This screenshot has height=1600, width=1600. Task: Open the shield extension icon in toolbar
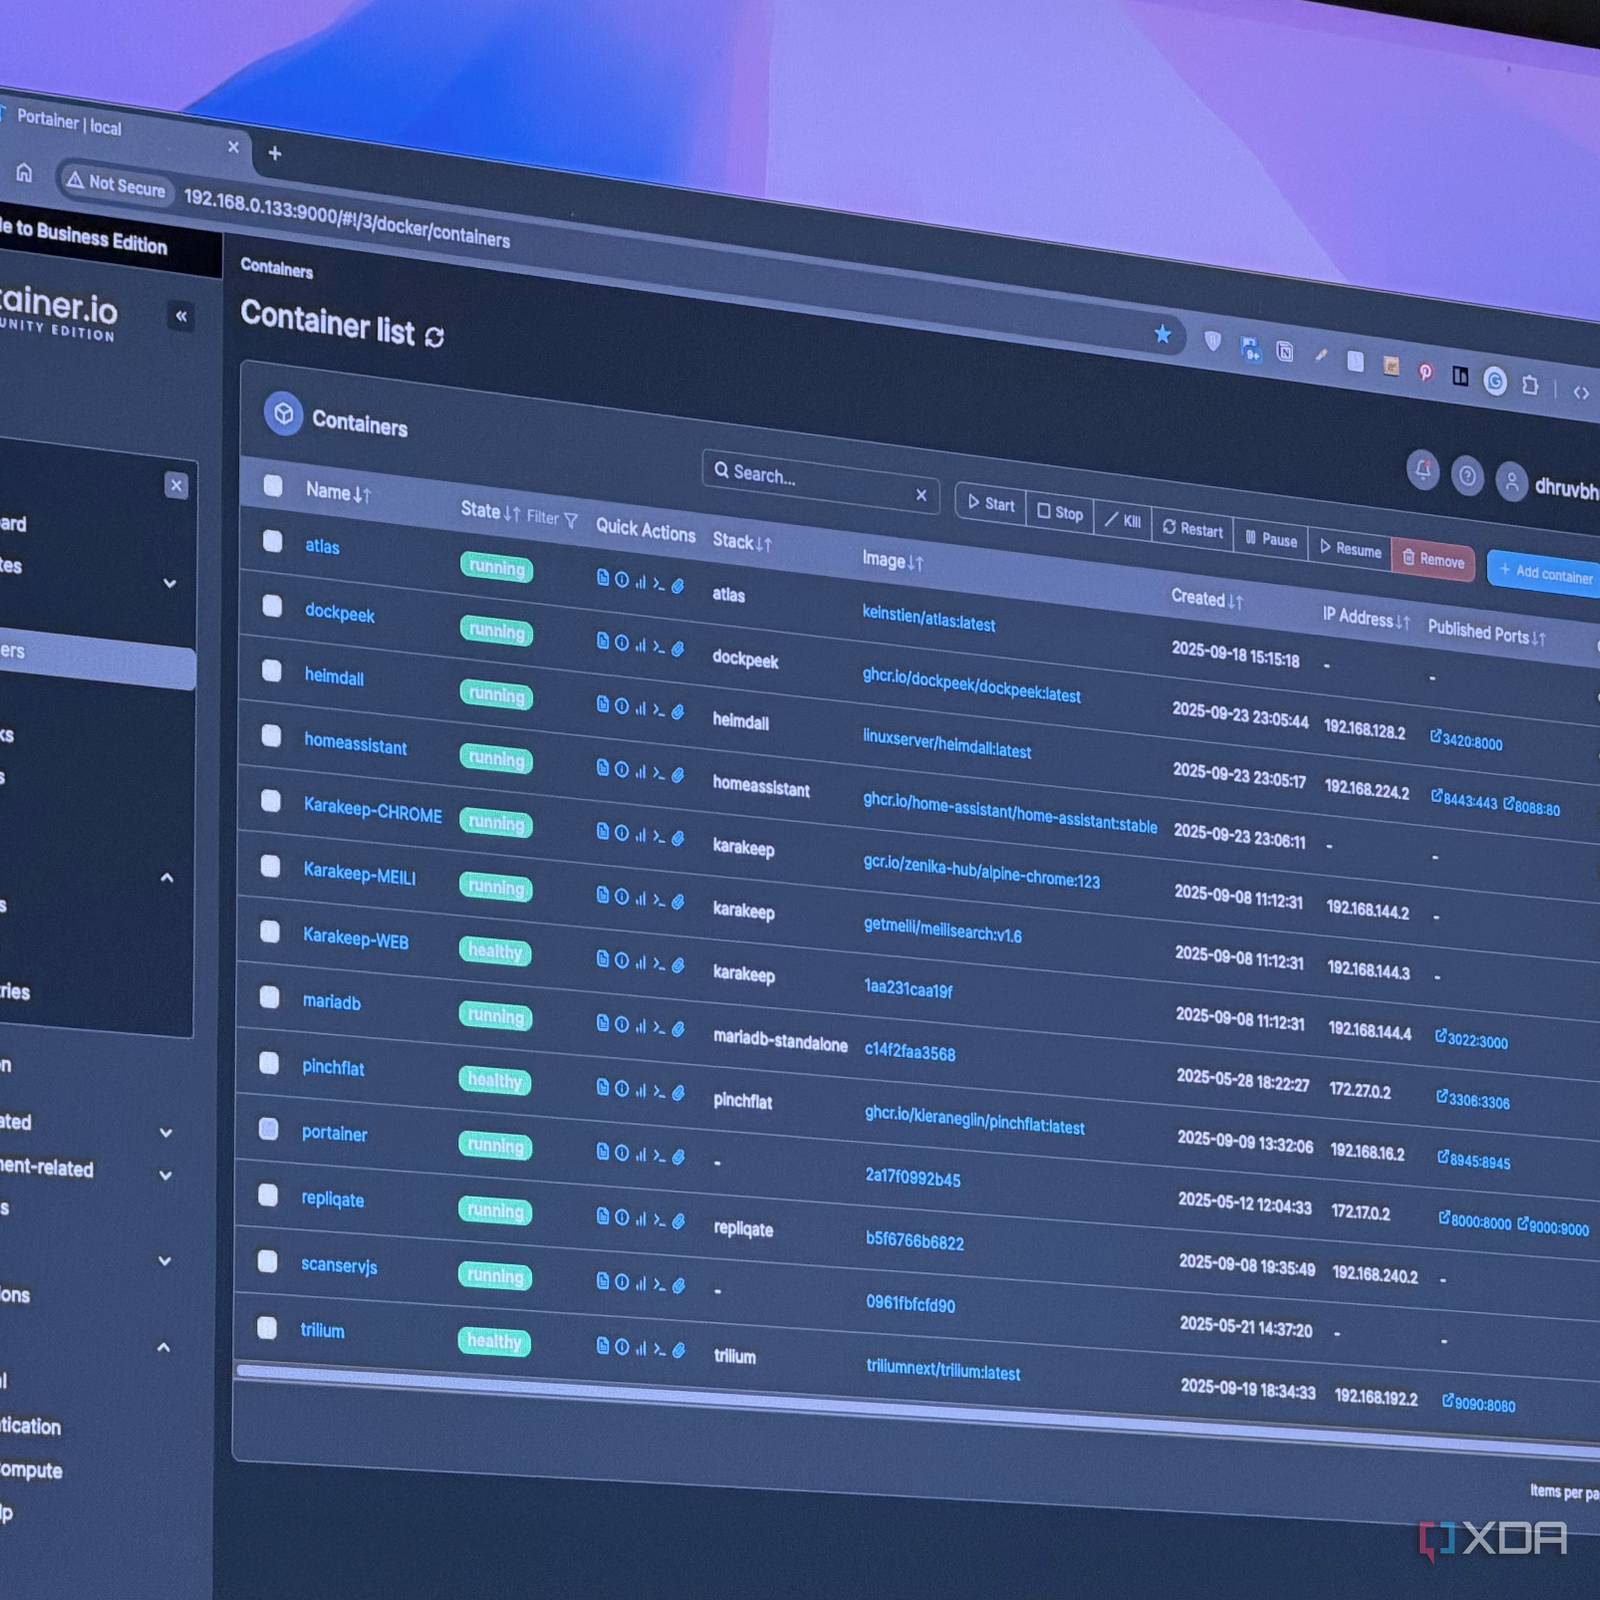tap(1212, 342)
